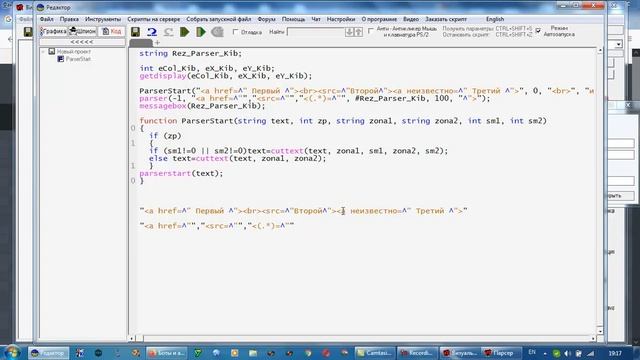Click the blue undo arrow icon
The image size is (640, 360).
(x=152, y=32)
